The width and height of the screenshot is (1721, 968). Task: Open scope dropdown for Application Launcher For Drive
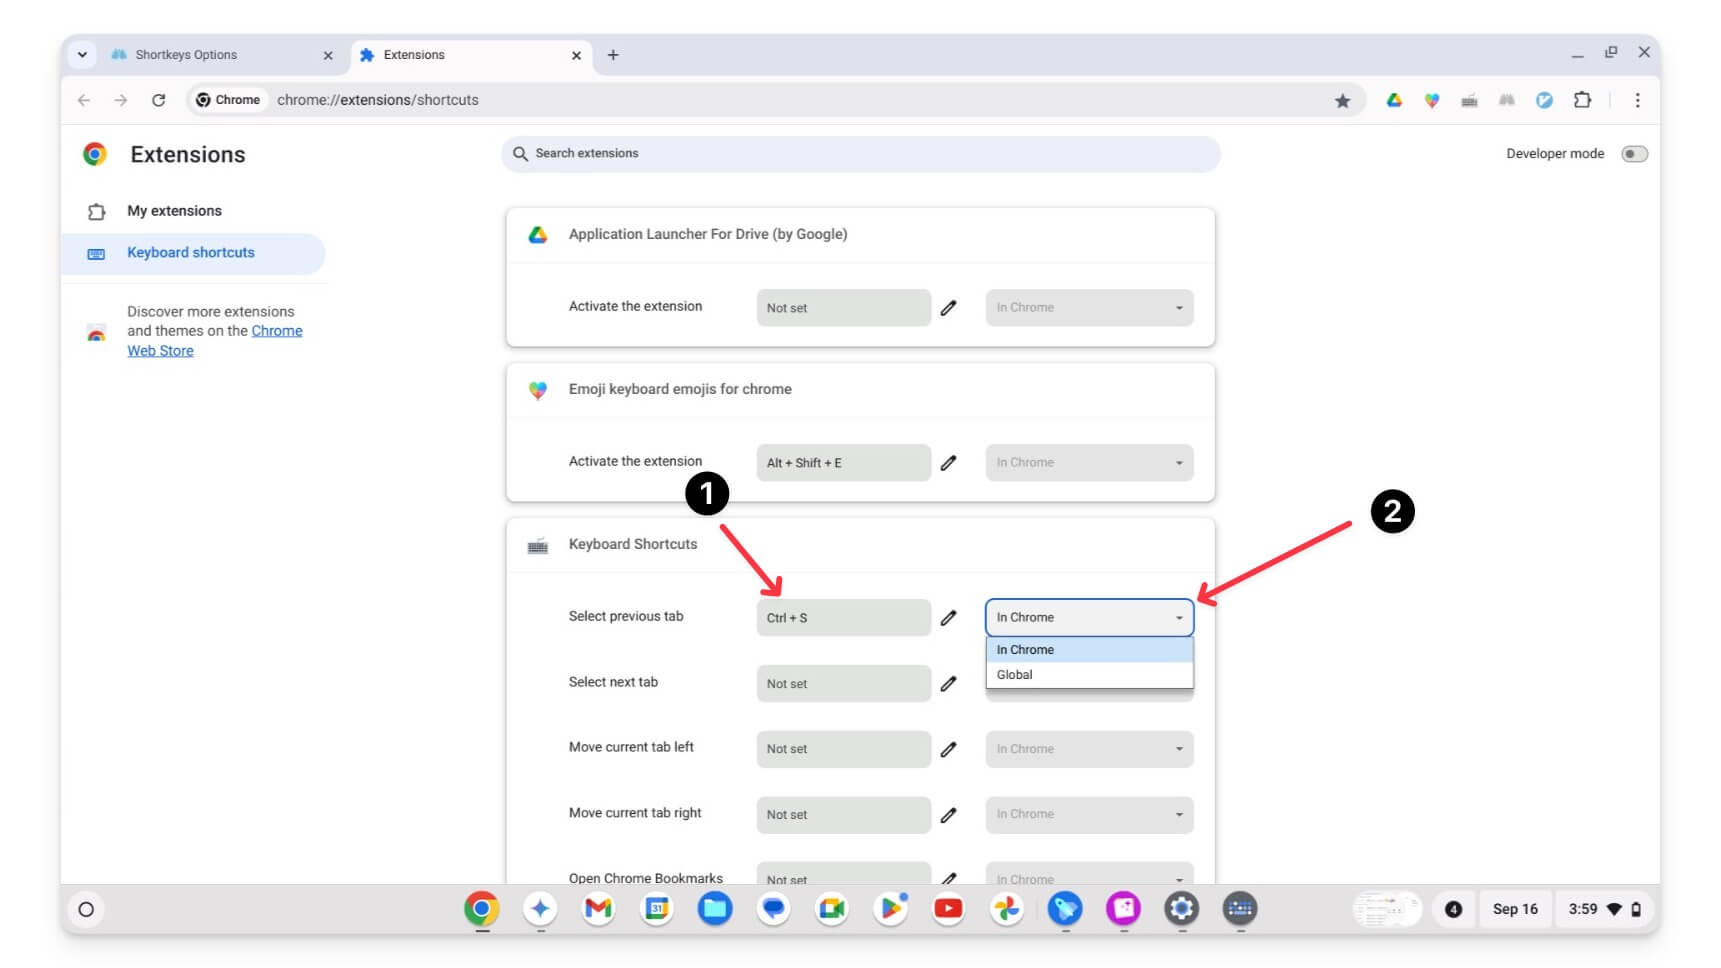pos(1089,308)
